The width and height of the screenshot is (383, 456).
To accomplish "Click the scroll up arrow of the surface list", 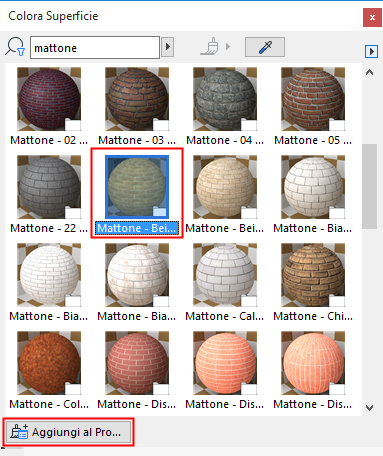I will 369,72.
